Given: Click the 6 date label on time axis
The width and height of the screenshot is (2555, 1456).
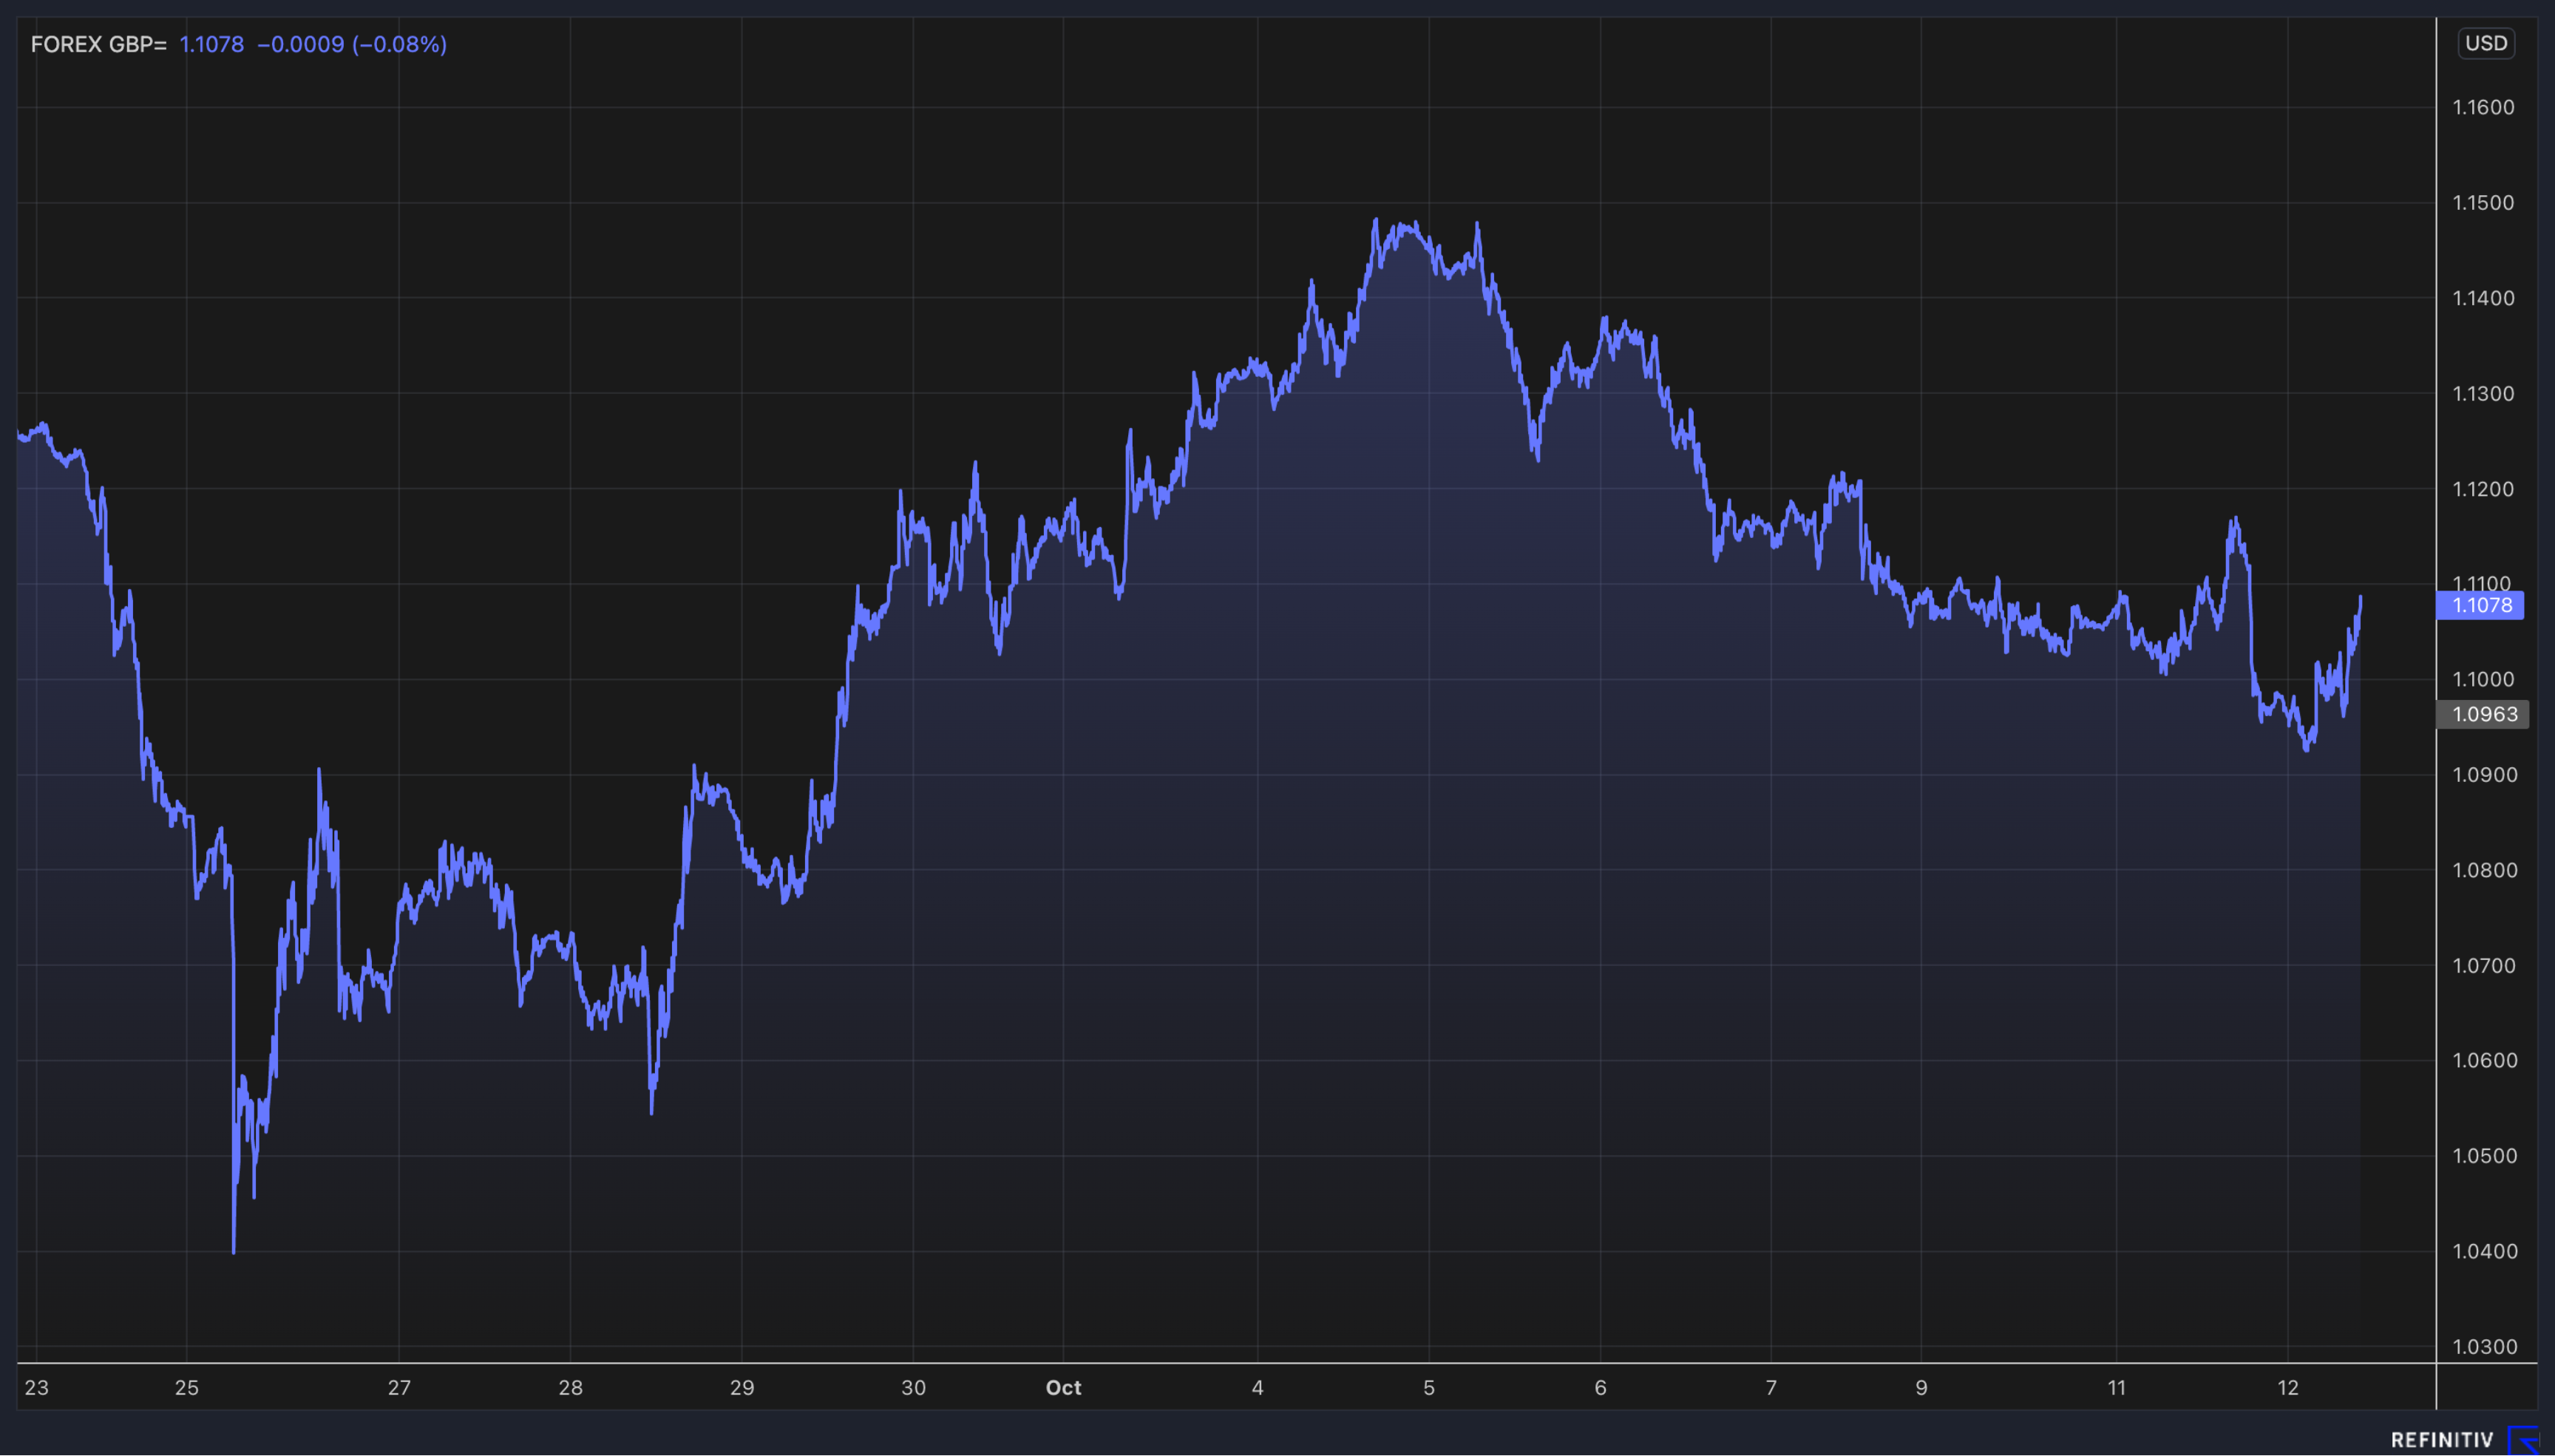Looking at the screenshot, I should [x=1600, y=1387].
